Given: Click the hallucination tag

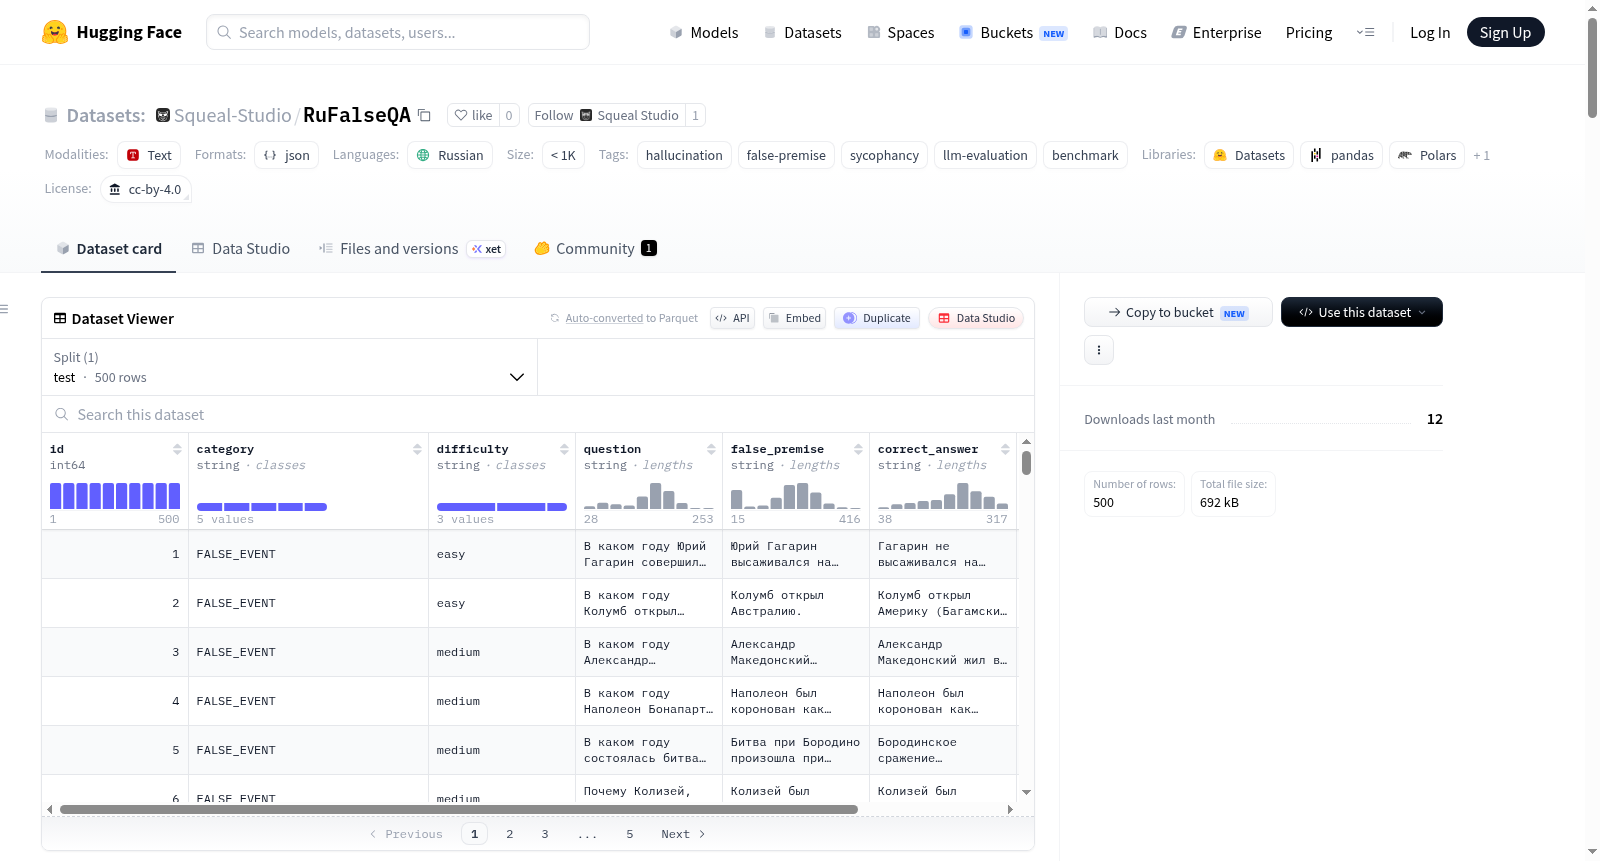Looking at the screenshot, I should click(684, 155).
